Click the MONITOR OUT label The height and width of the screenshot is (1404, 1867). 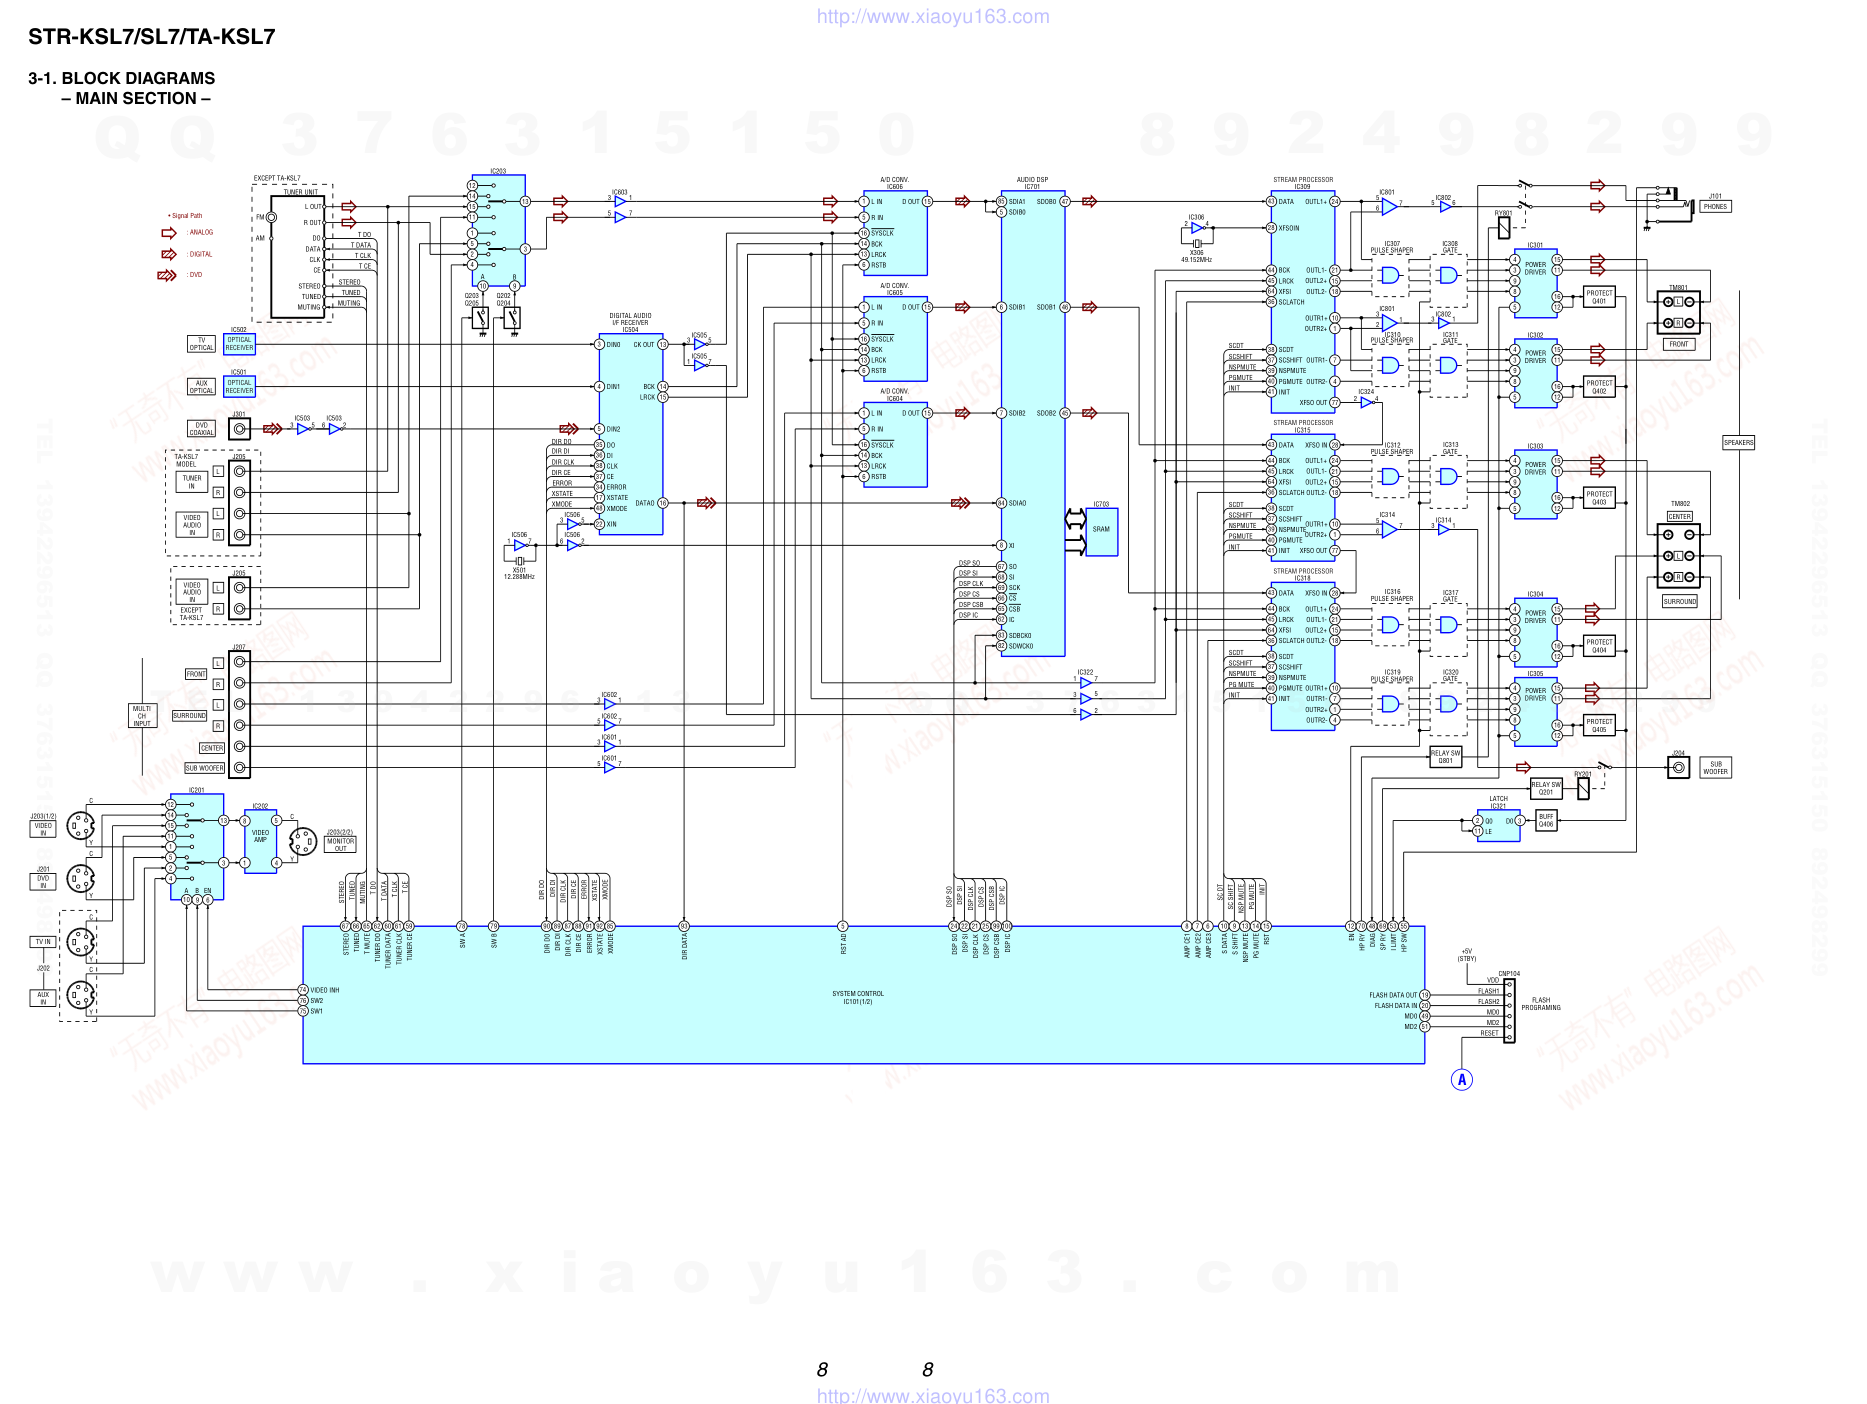[x=340, y=844]
